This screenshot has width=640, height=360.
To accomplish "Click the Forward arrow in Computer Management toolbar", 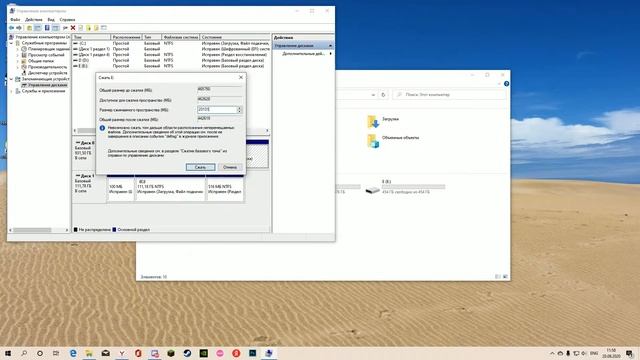I will point(19,28).
